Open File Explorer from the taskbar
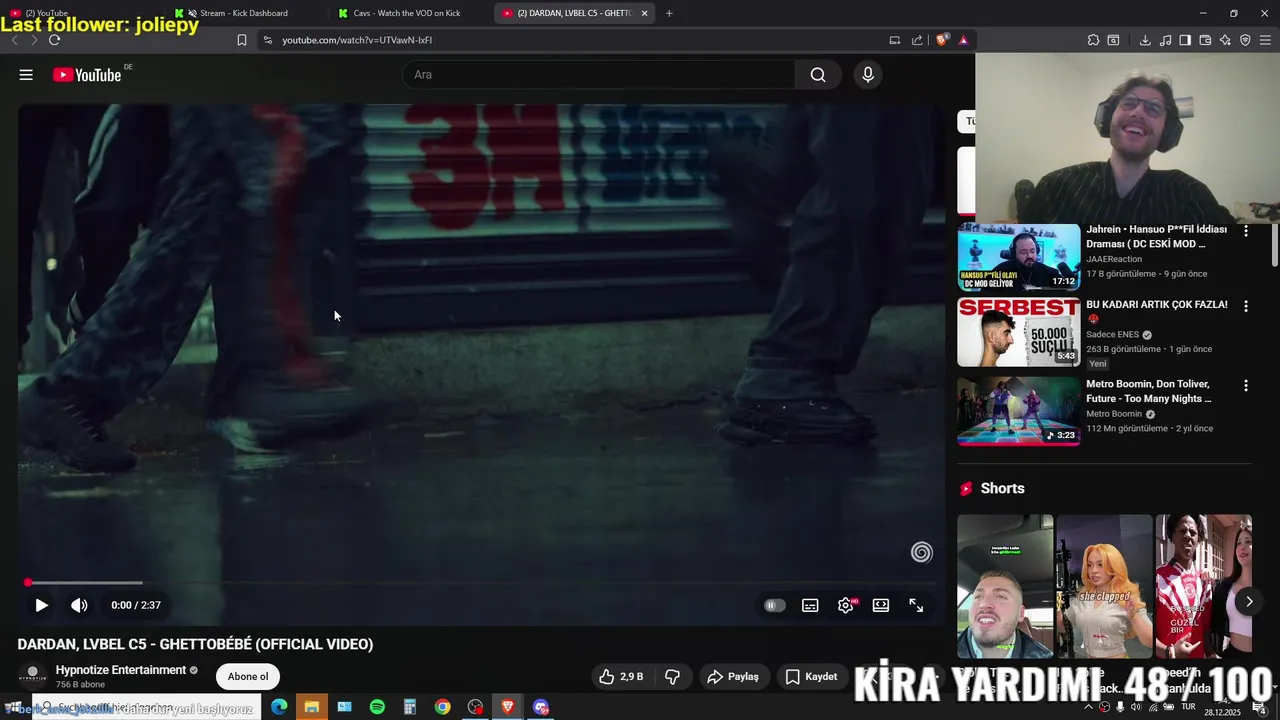The height and width of the screenshot is (720, 1280). pos(312,707)
